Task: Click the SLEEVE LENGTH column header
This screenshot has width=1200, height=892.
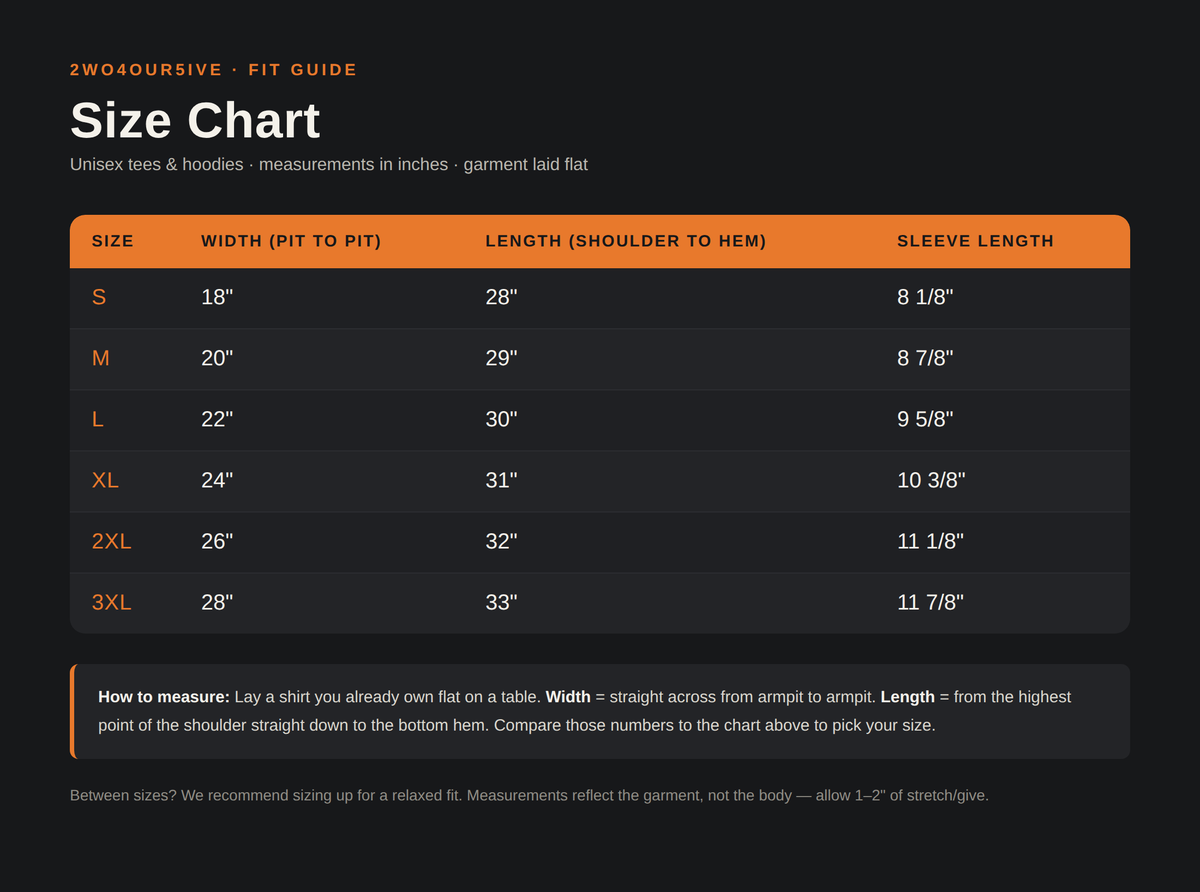Action: click(976, 241)
